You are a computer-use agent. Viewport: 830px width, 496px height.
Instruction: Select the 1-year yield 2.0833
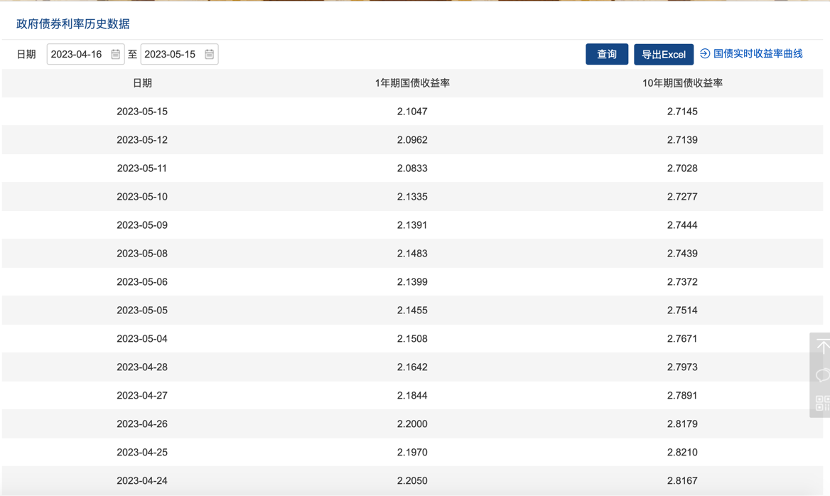[x=412, y=168]
